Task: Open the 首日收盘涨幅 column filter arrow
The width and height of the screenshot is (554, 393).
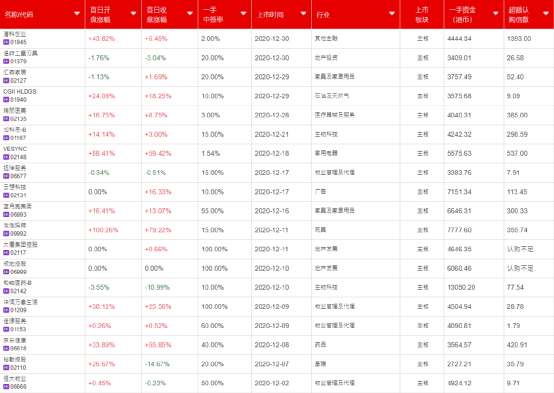Action: pyautogui.click(x=190, y=14)
